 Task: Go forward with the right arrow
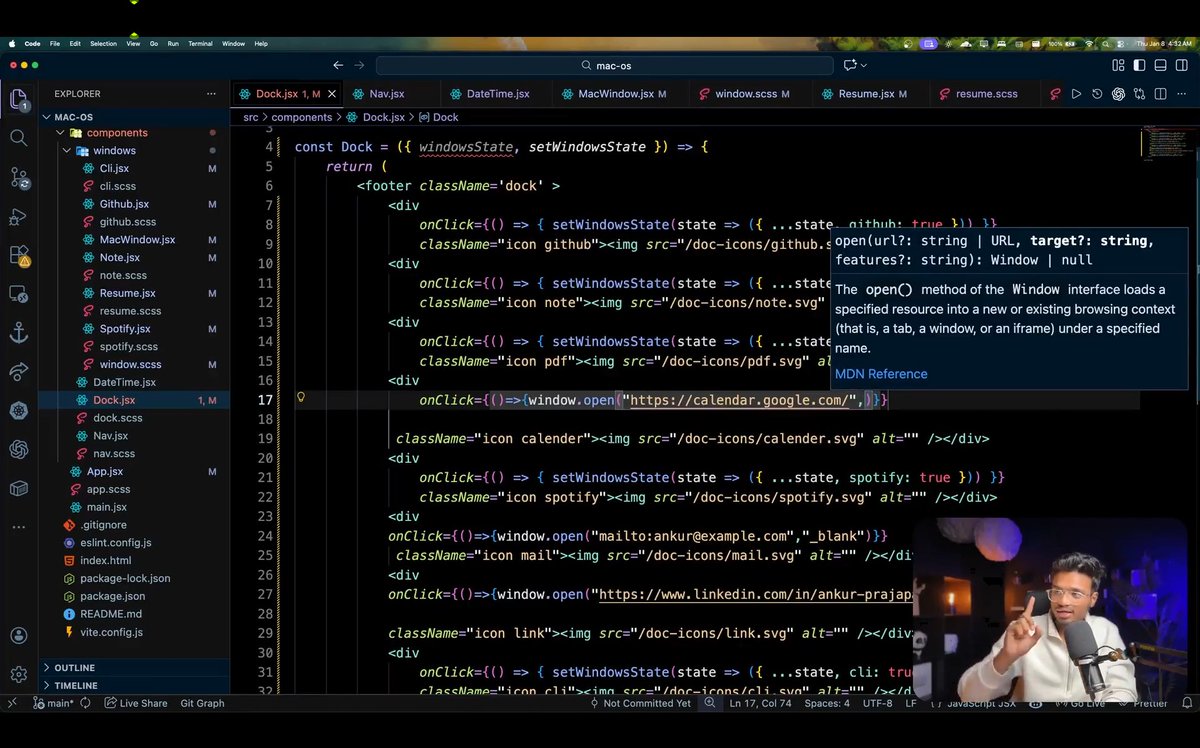(x=360, y=65)
